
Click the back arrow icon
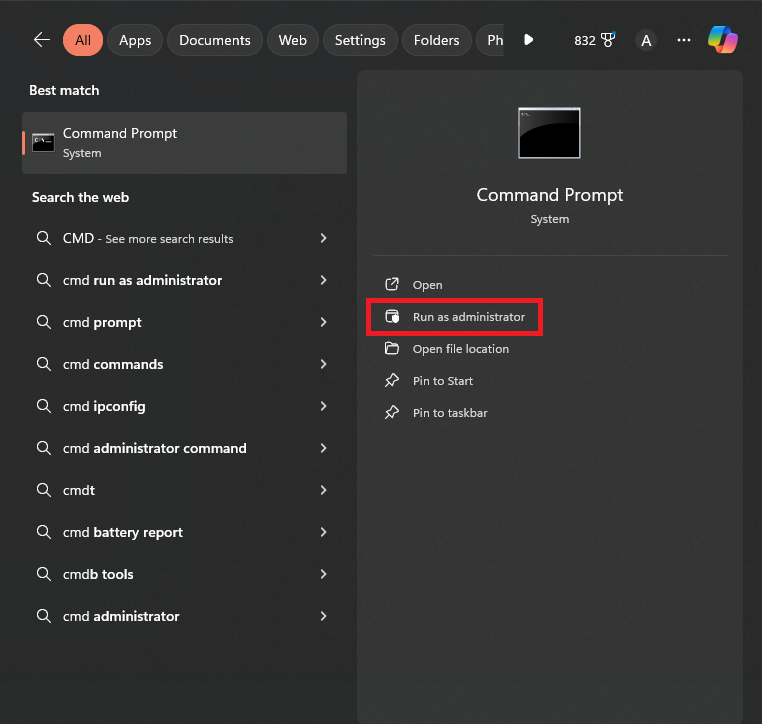[41, 40]
